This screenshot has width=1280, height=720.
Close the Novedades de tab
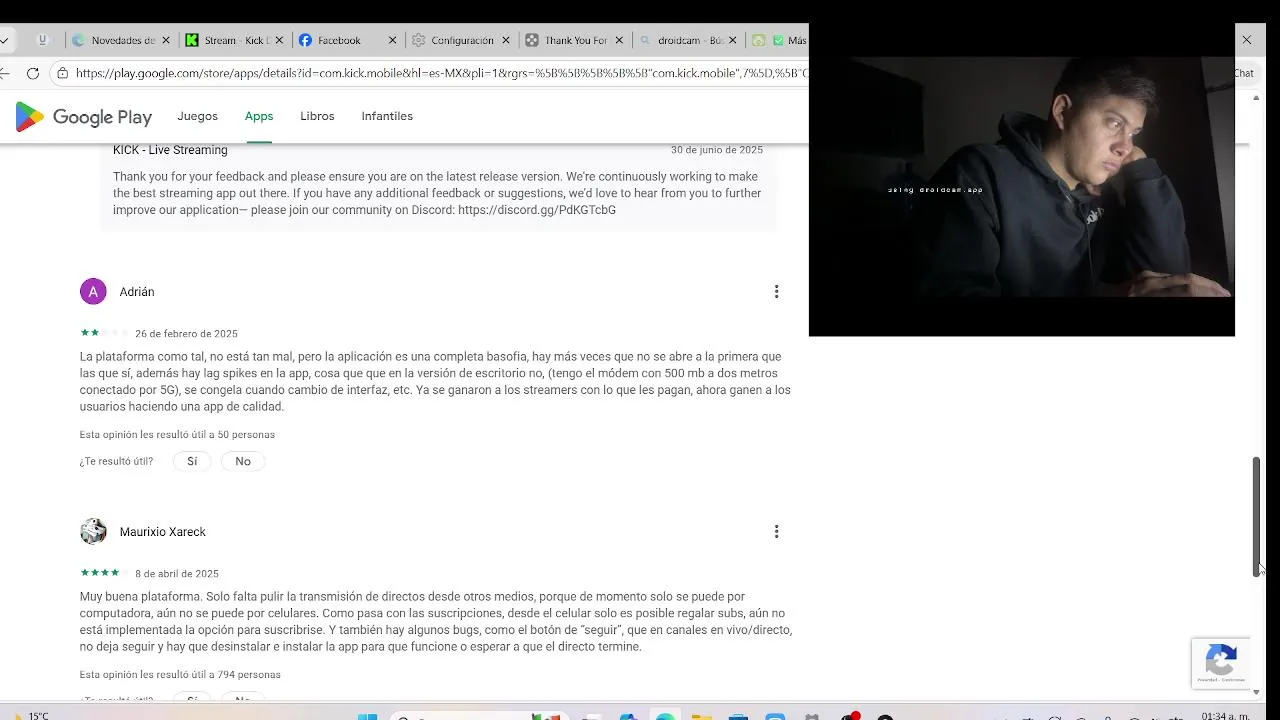pos(165,40)
